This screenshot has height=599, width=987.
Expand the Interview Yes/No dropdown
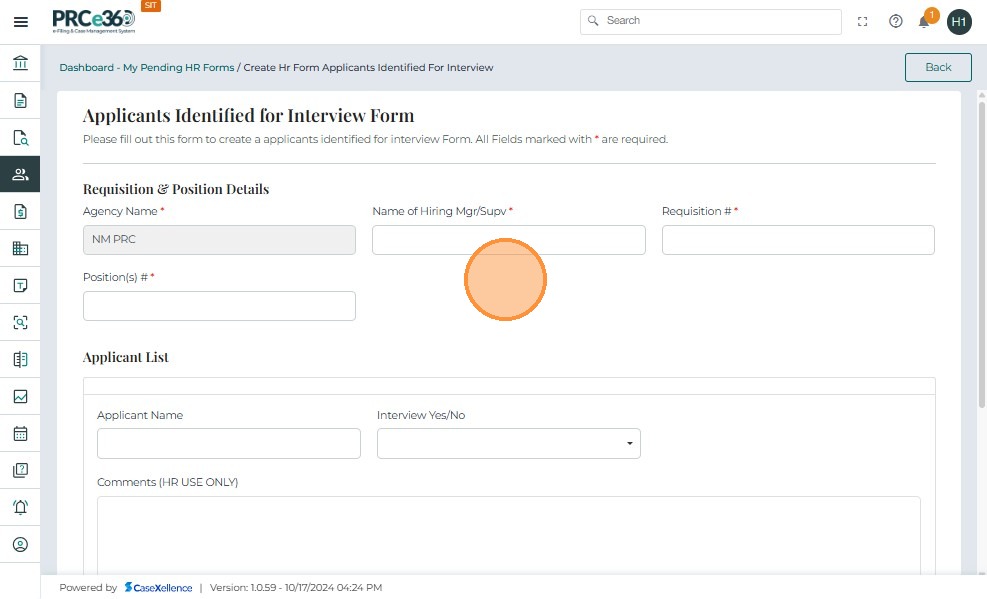(509, 443)
